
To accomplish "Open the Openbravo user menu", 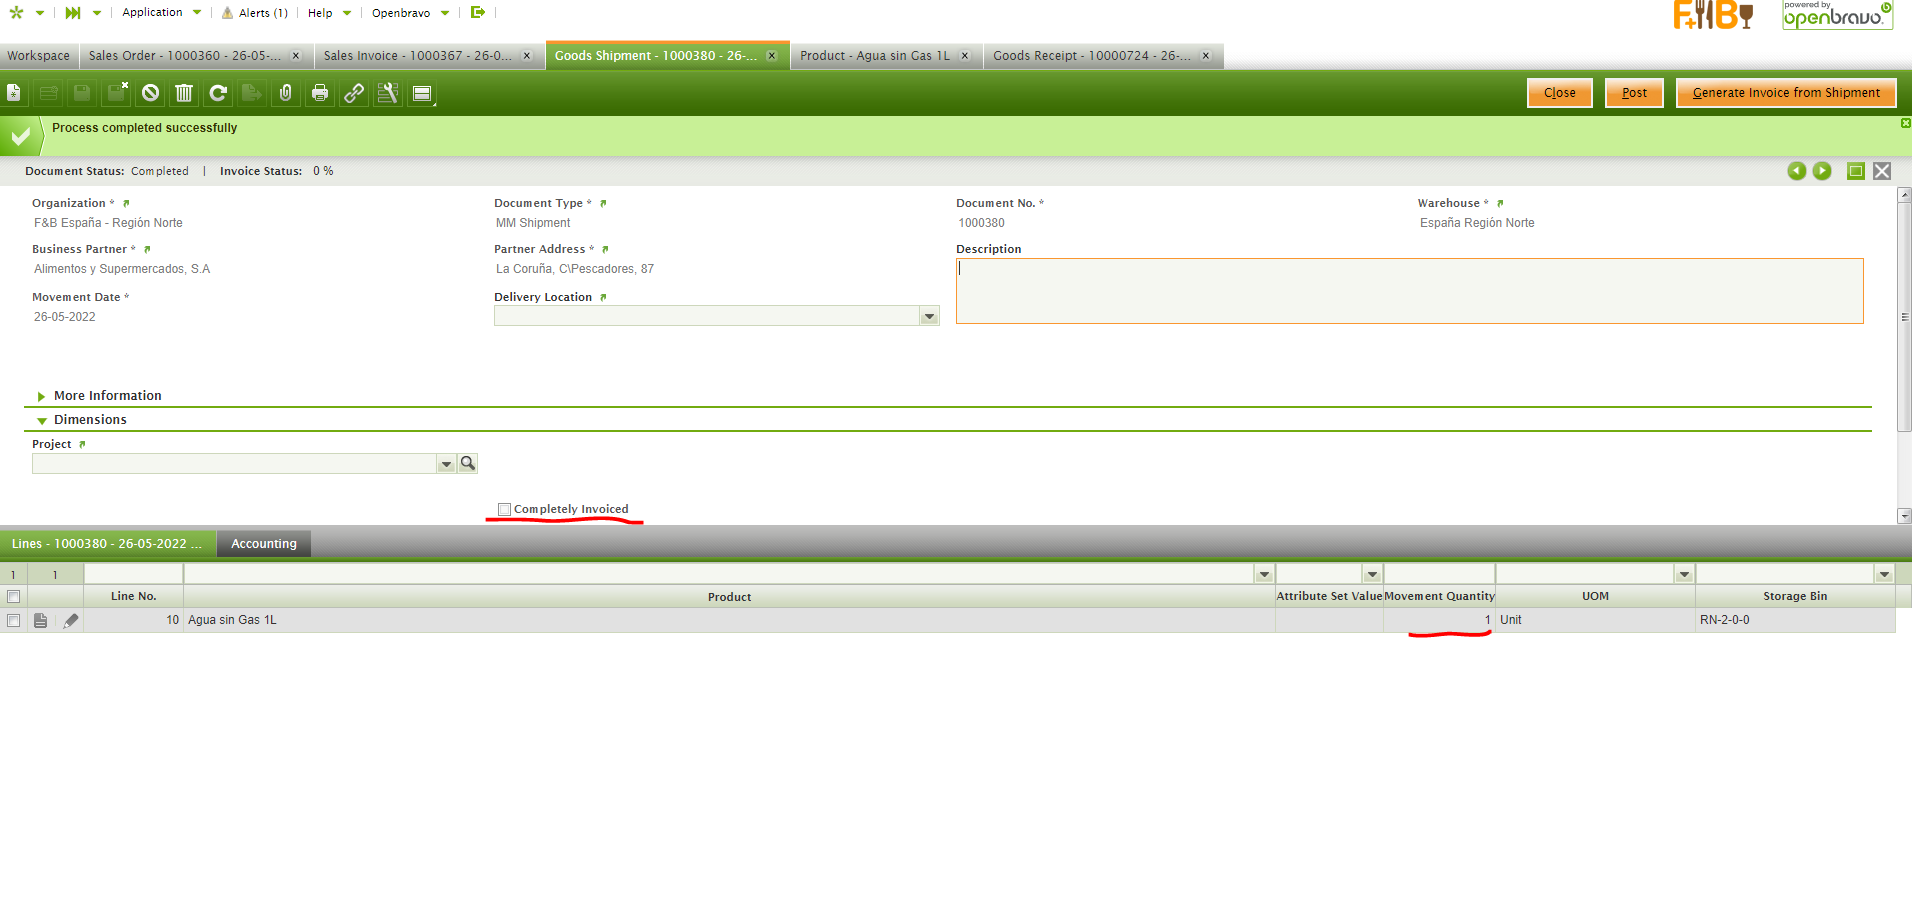I will [410, 13].
